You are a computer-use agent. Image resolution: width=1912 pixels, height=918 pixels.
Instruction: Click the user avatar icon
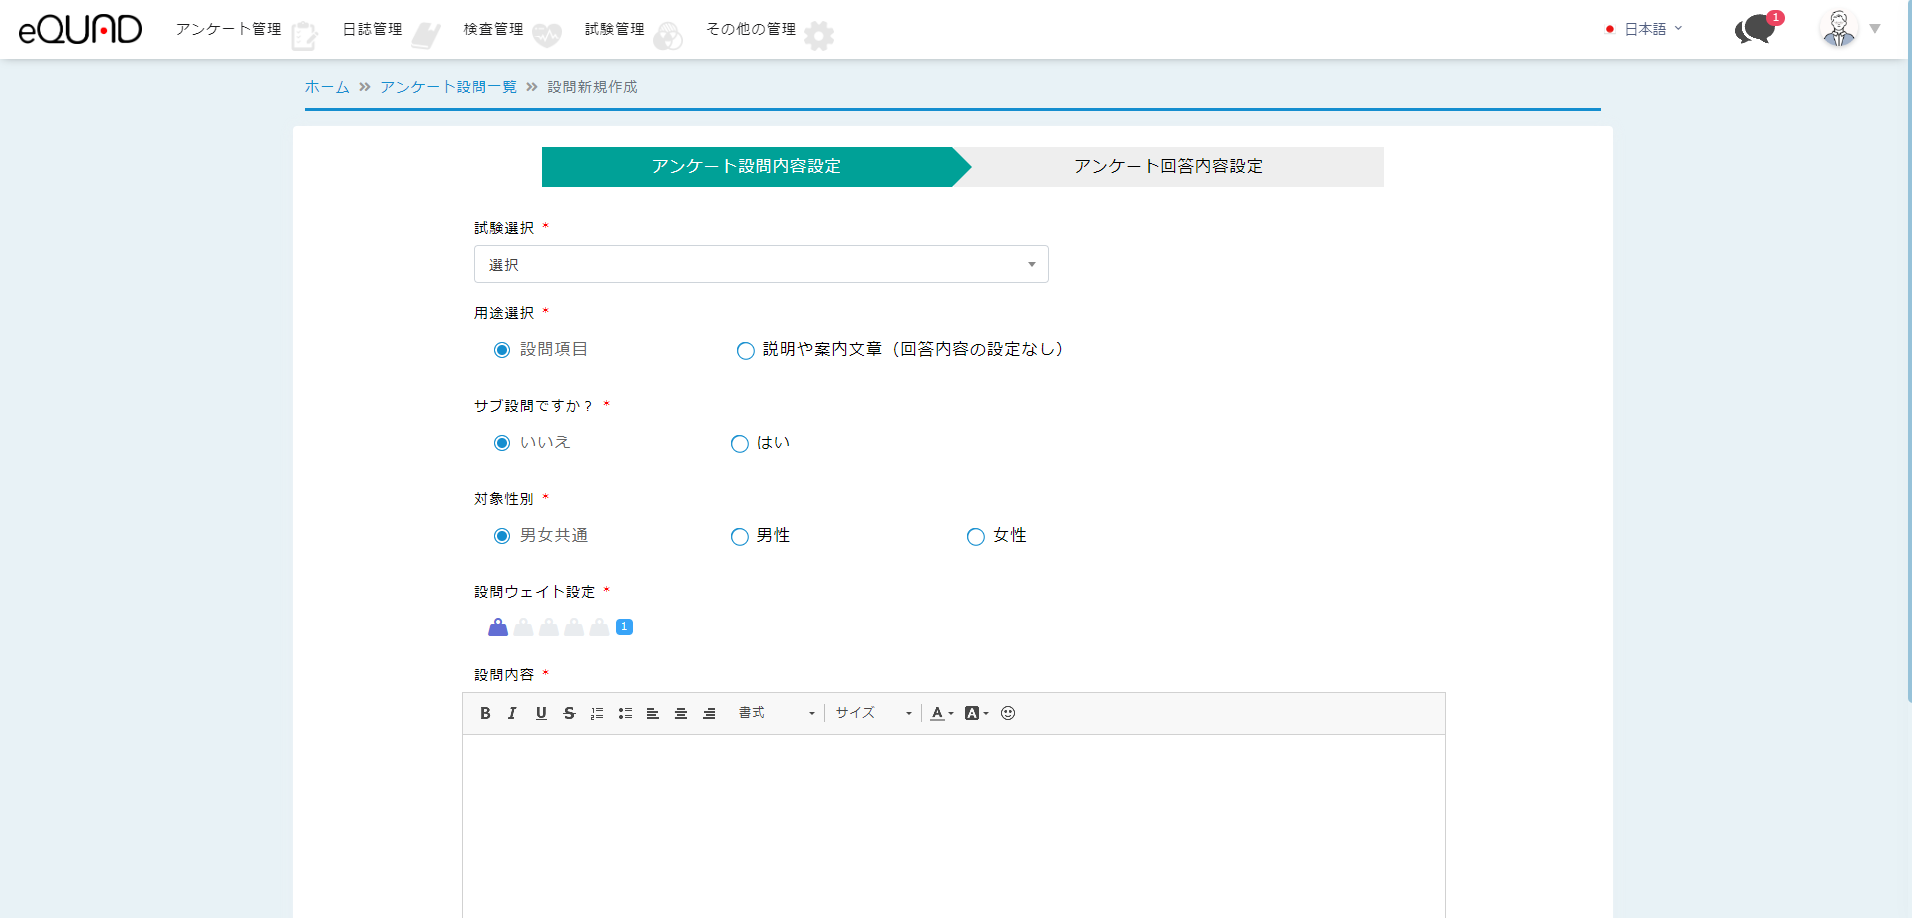pyautogui.click(x=1838, y=29)
